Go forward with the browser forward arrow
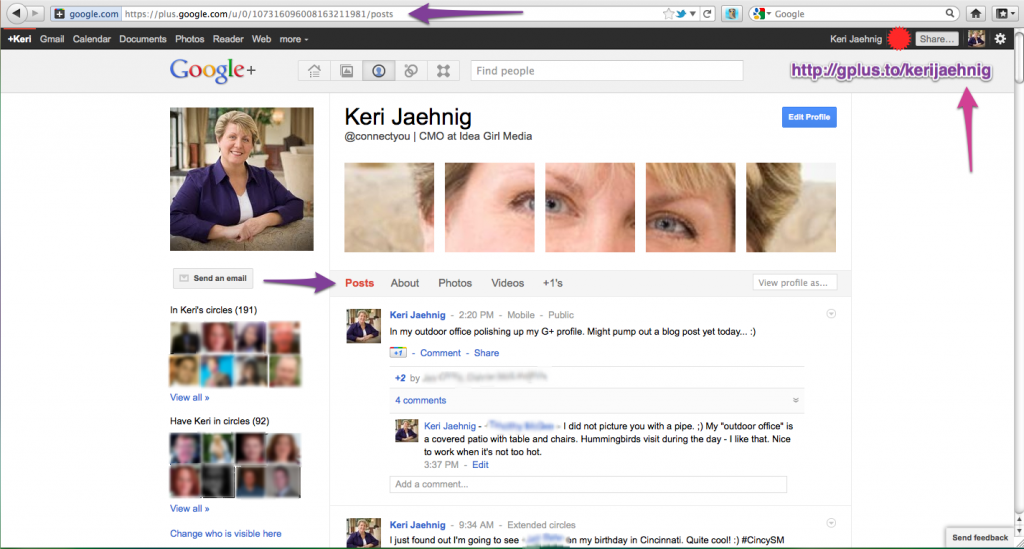Screen dimensions: 1024x549 (x=35, y=13)
